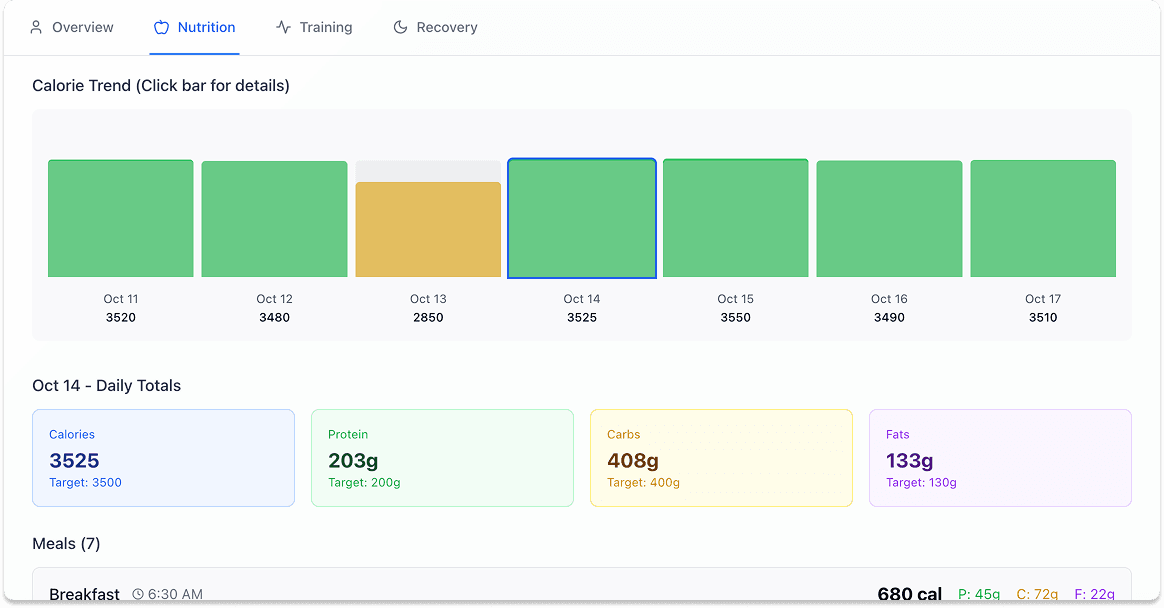Select the Oct 11 calorie bar

(121, 219)
